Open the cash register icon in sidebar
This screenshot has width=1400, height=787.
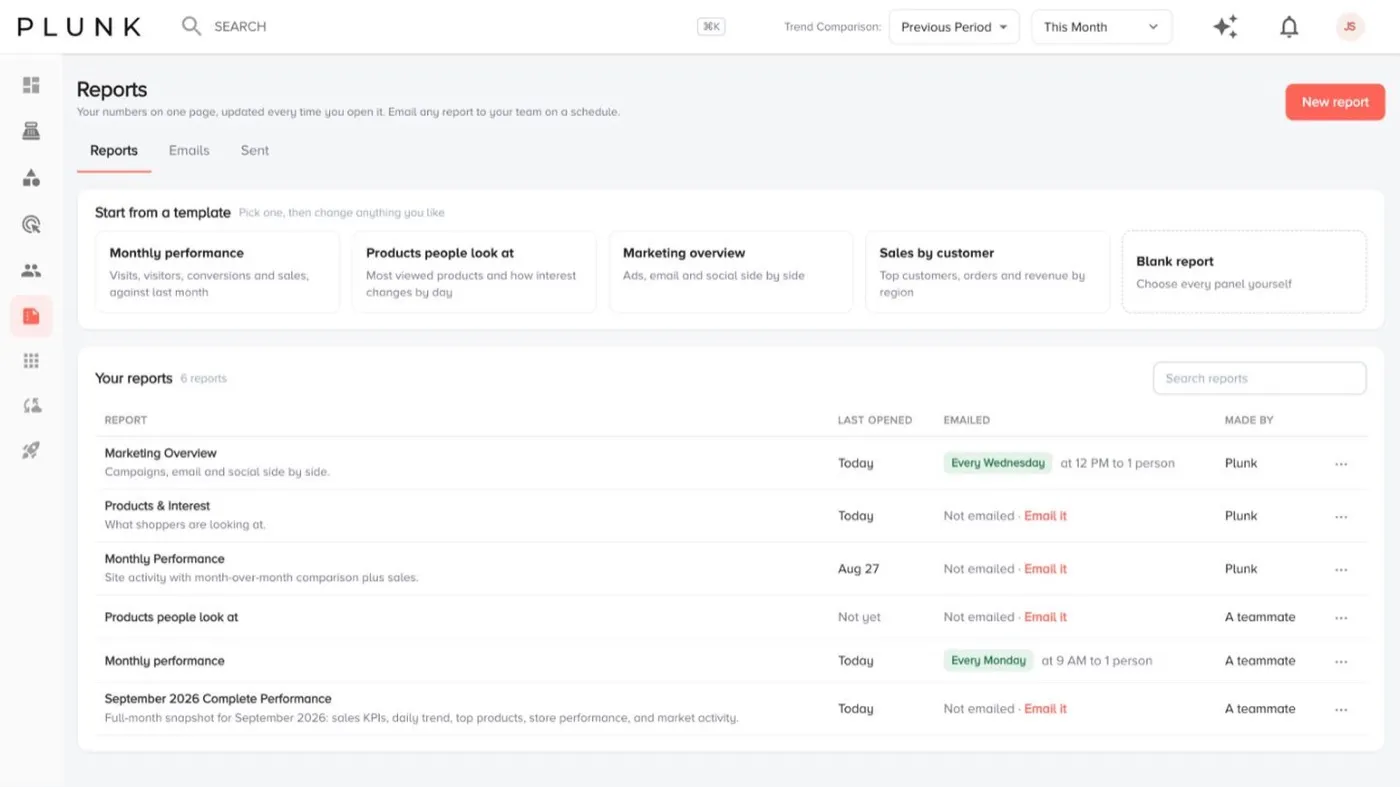(x=31, y=131)
